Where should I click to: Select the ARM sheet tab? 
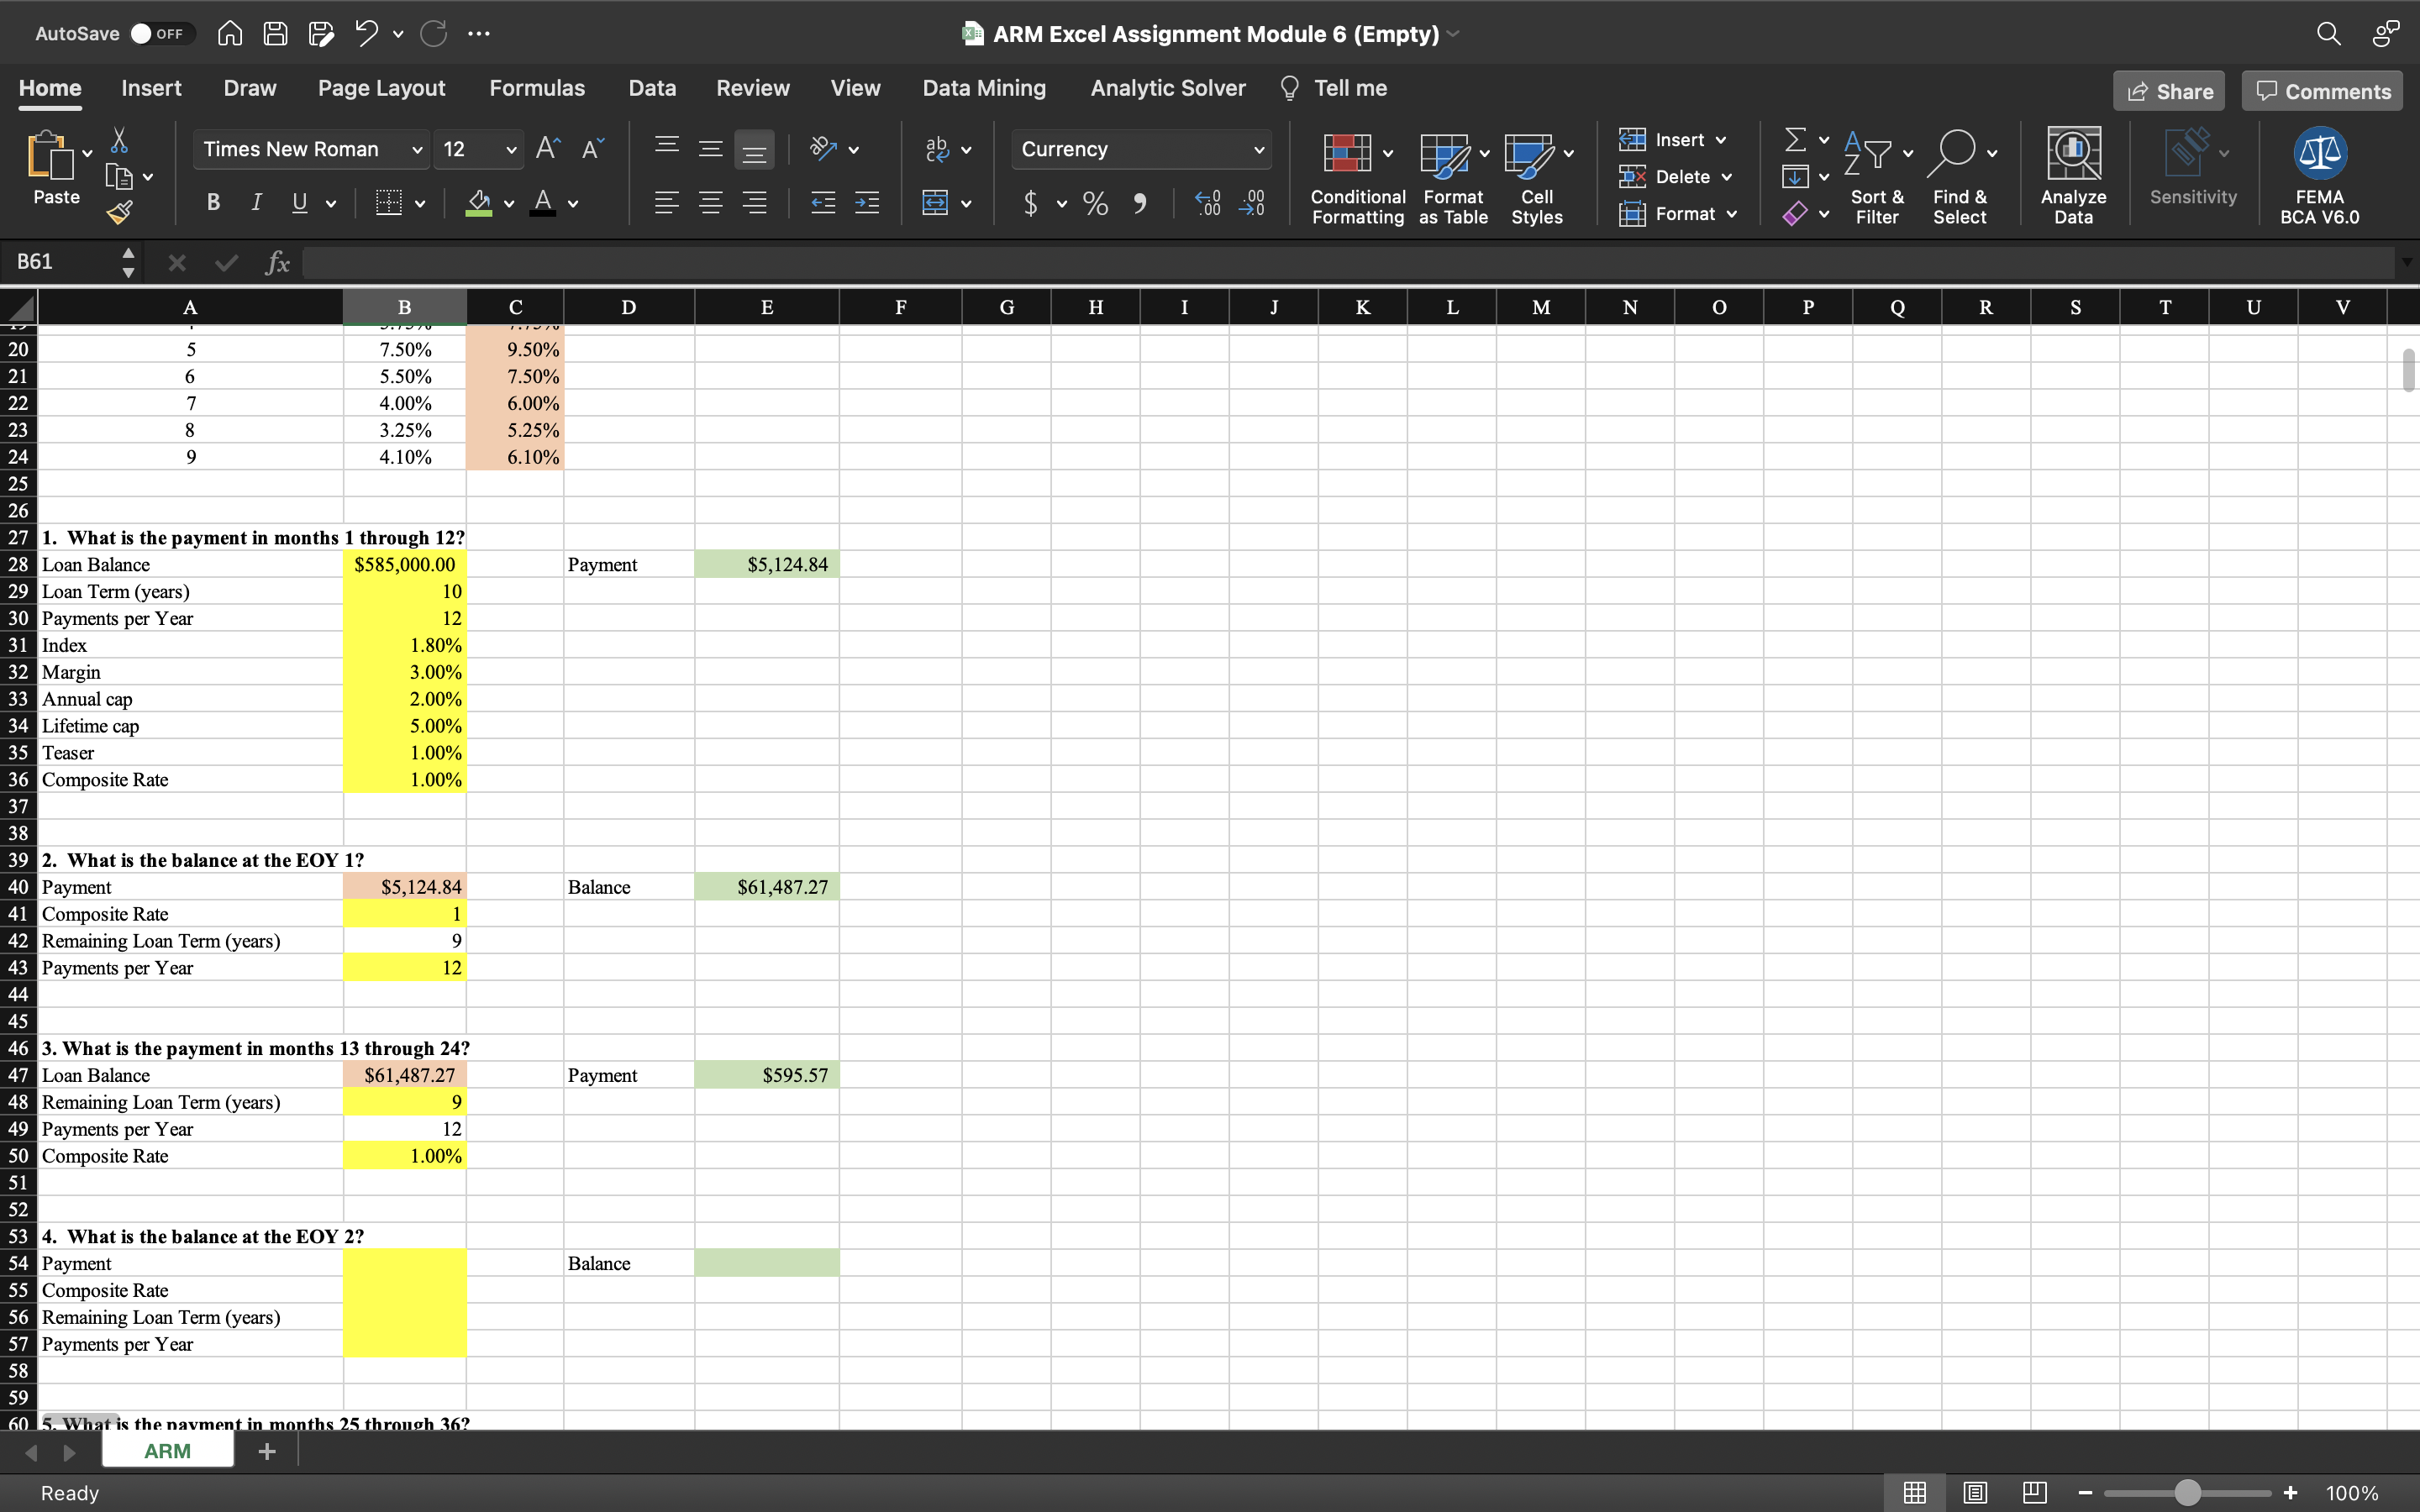(167, 1451)
